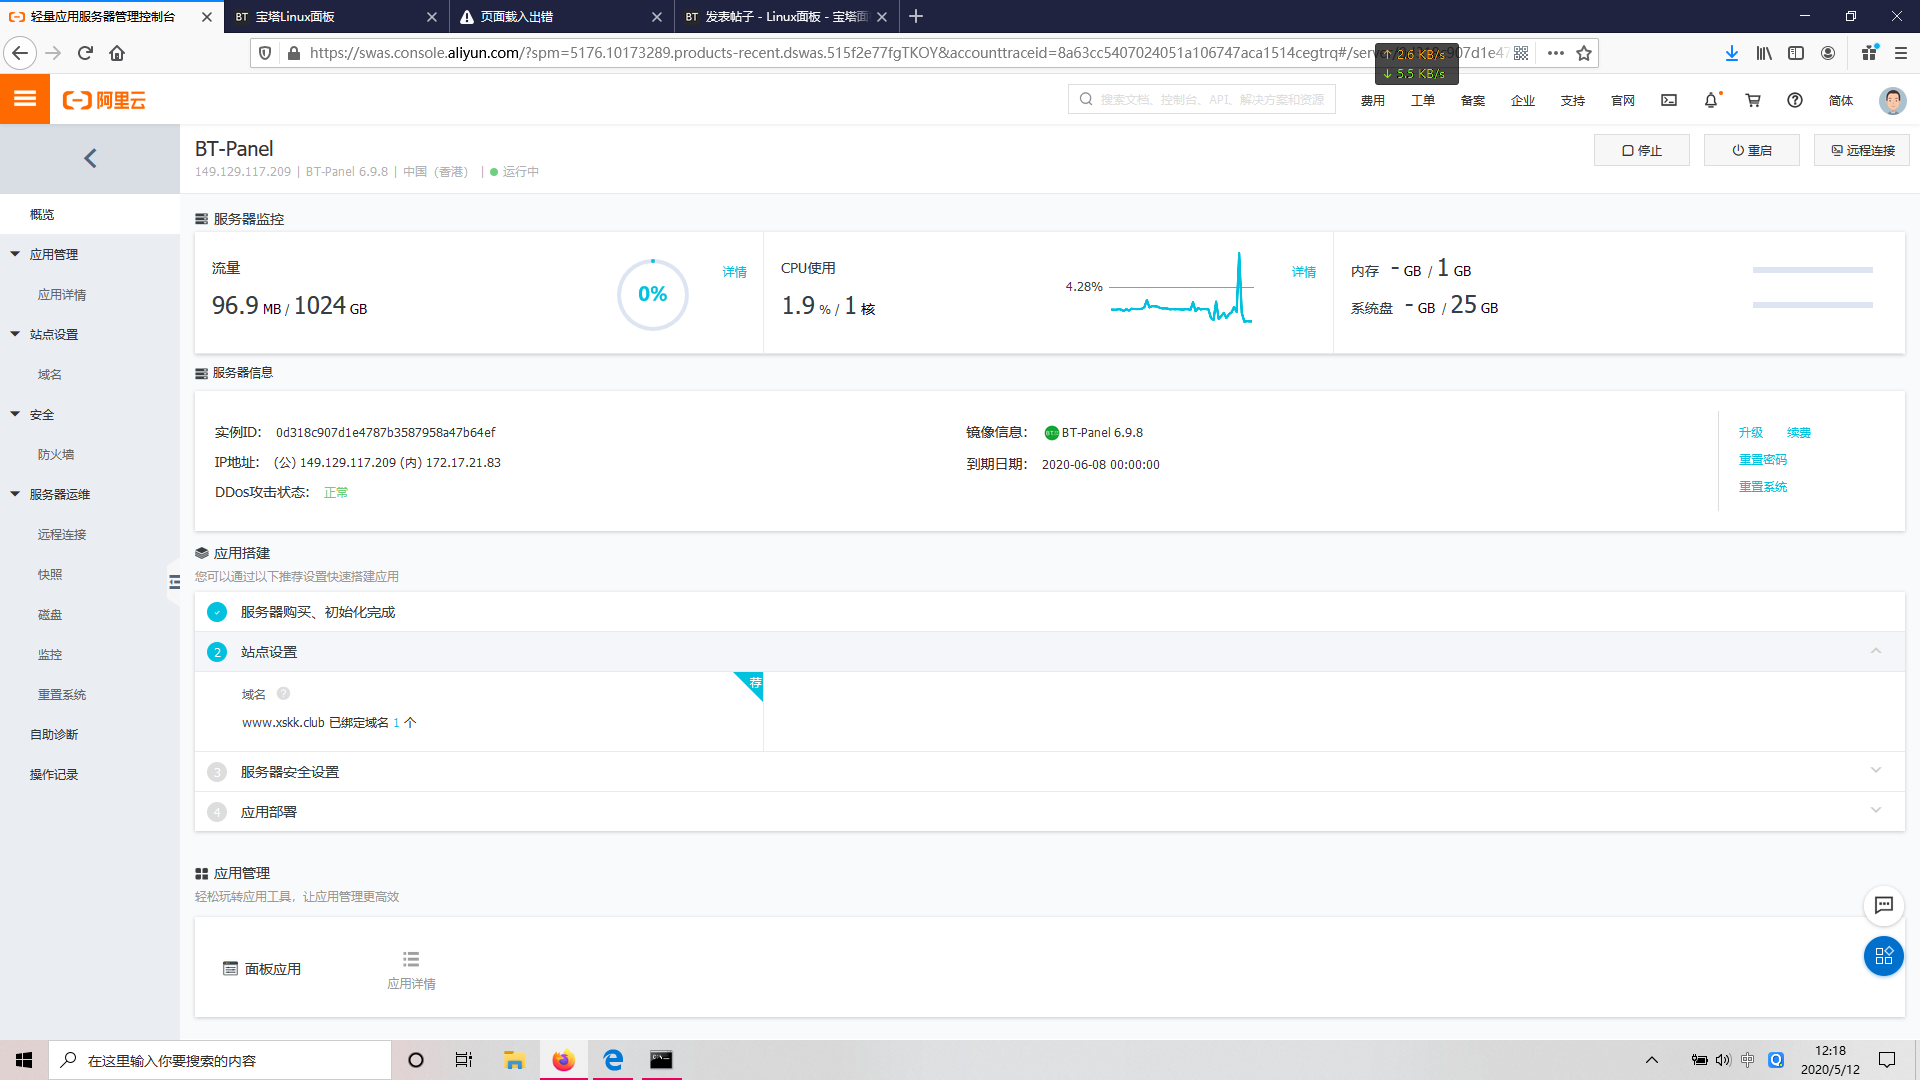Expand the 服务器安全设置 step
This screenshot has width=1920, height=1080.
pyautogui.click(x=1876, y=770)
